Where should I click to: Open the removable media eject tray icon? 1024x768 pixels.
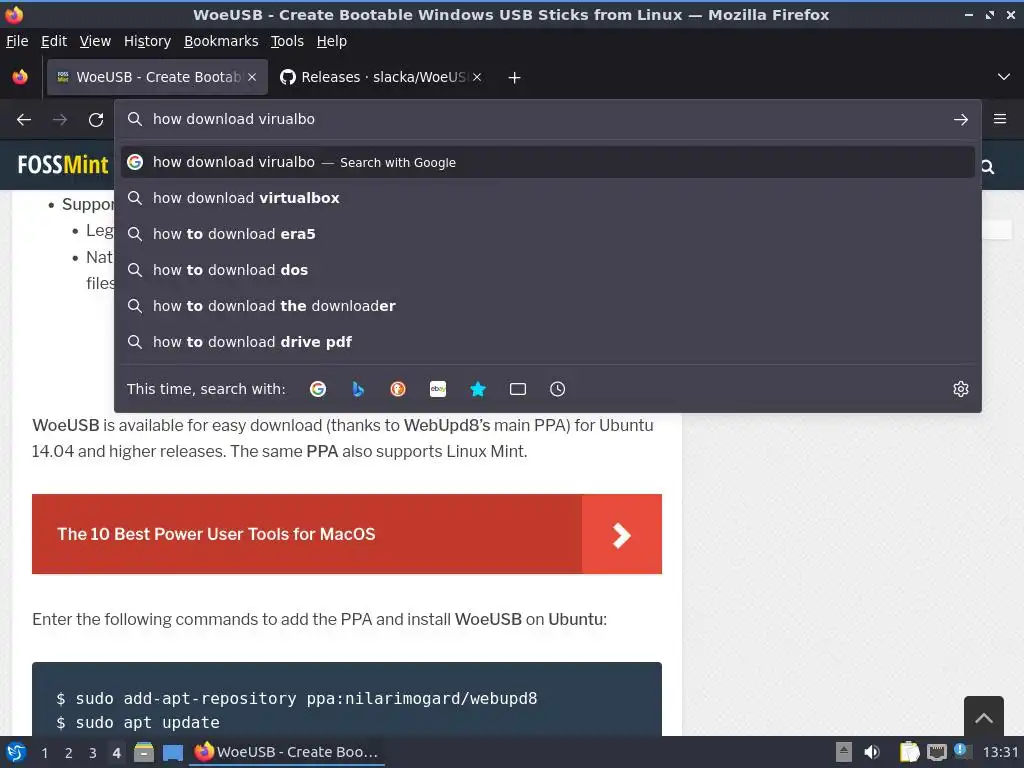click(843, 752)
